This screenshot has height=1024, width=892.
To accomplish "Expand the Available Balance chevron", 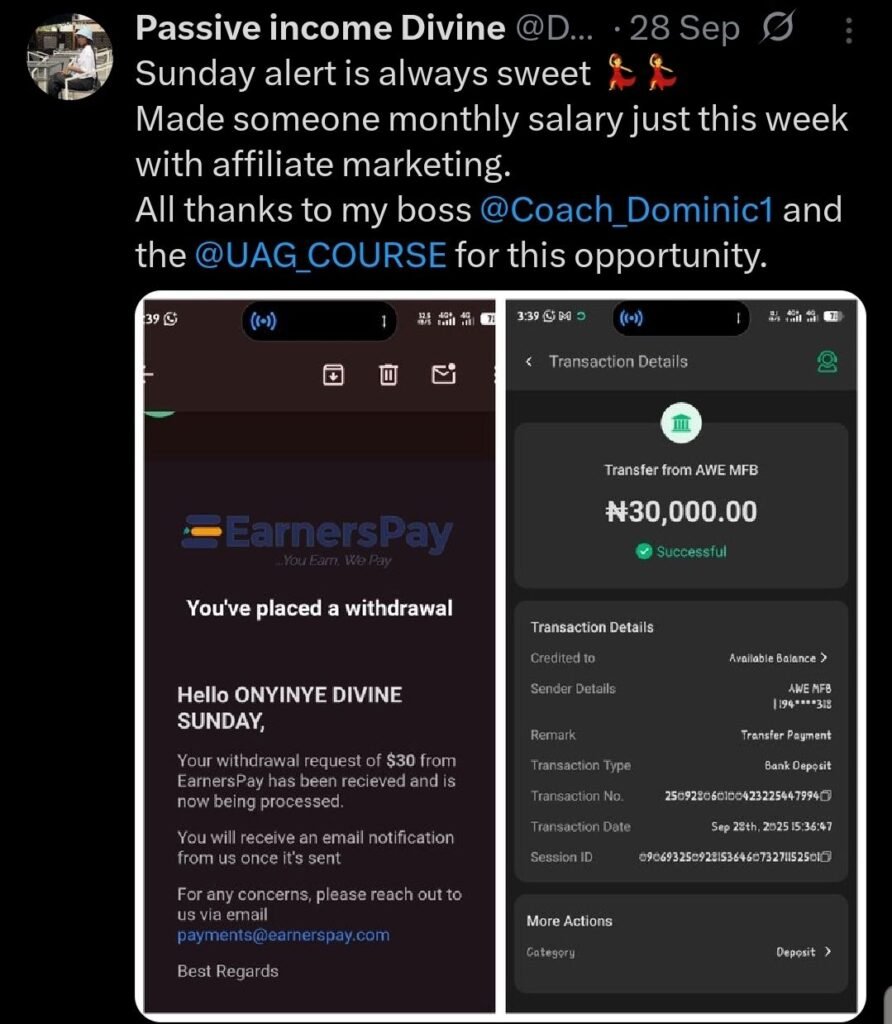I will point(823,658).
